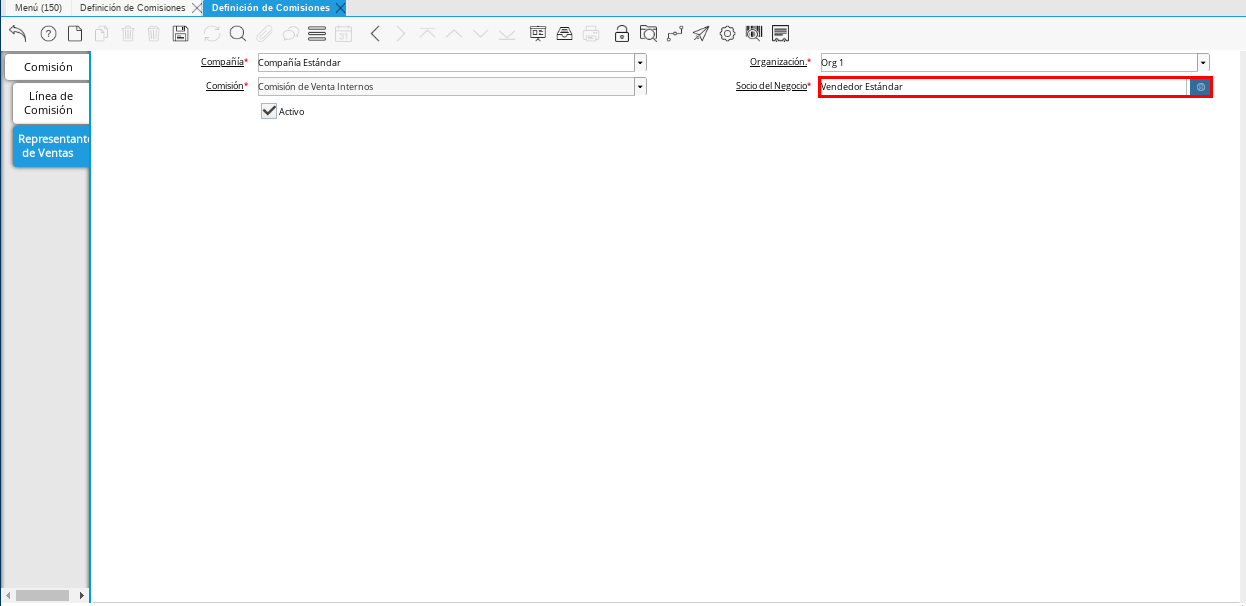Viewport: 1246px width, 606px height.
Task: Toggle grid view with stacked lines icon
Action: click(317, 33)
